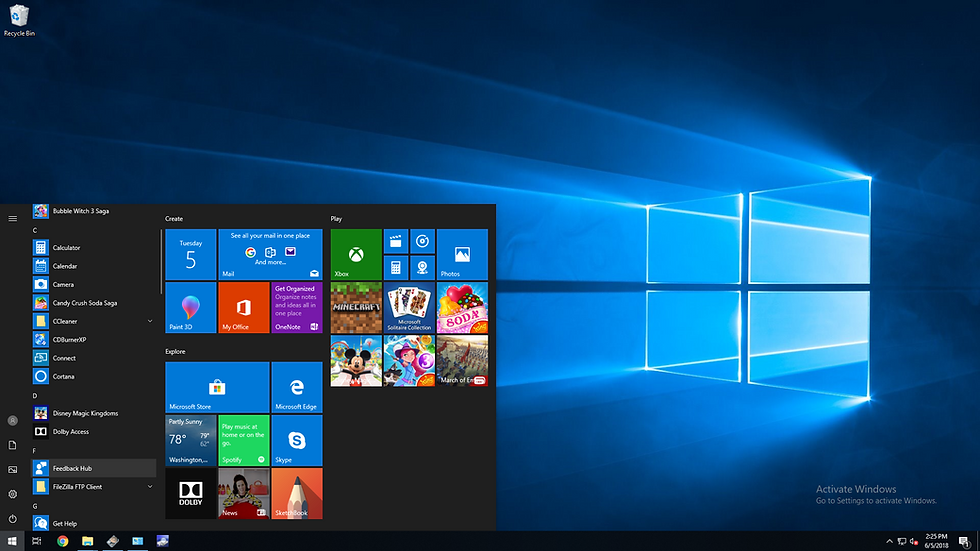Open Get Help from the app list

coord(94,524)
